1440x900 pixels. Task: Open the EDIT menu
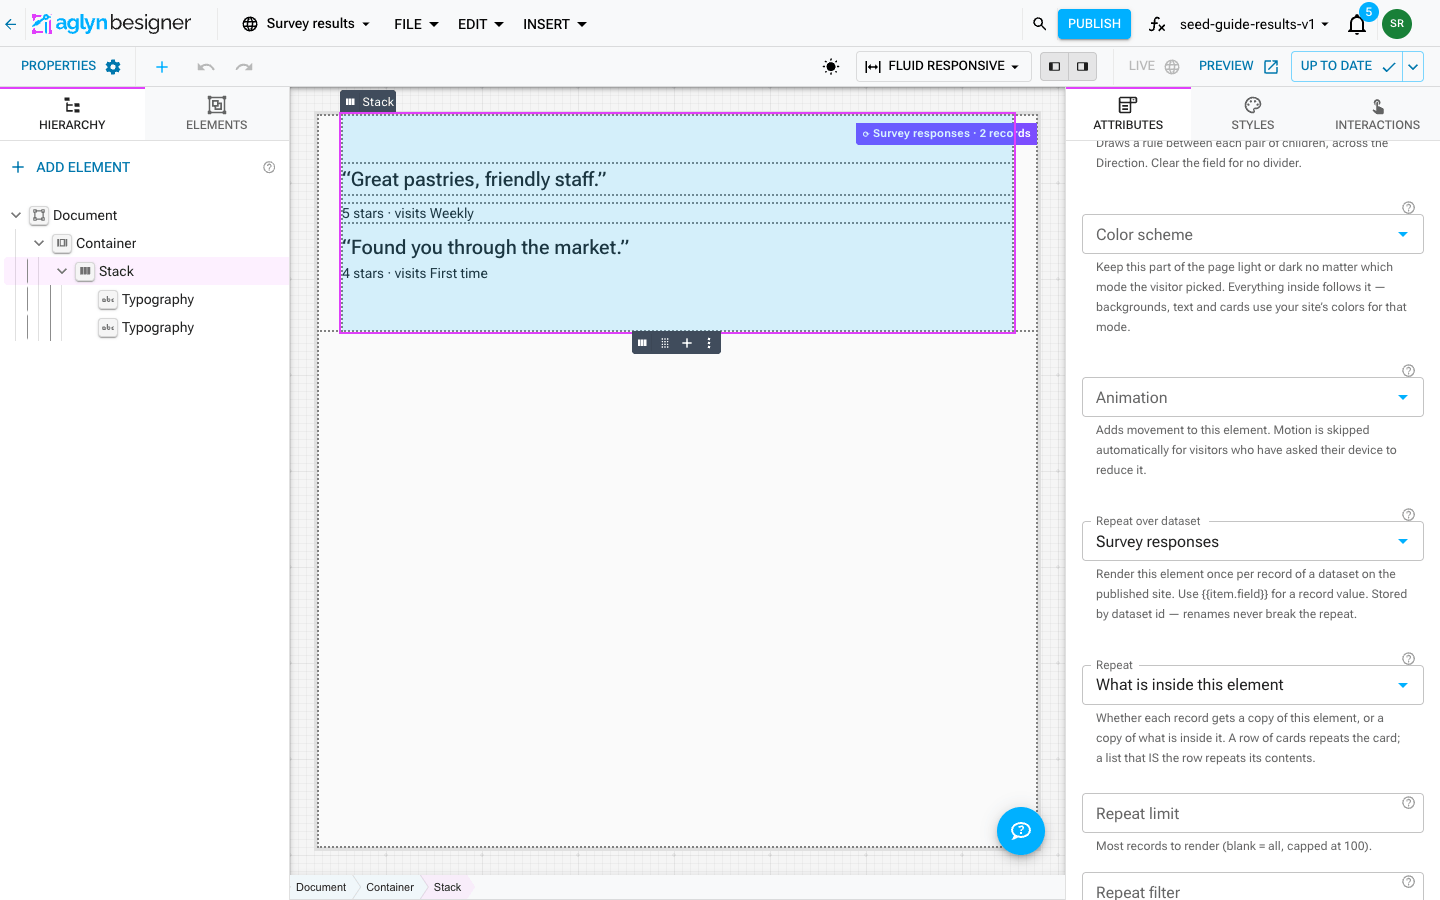[x=481, y=24]
